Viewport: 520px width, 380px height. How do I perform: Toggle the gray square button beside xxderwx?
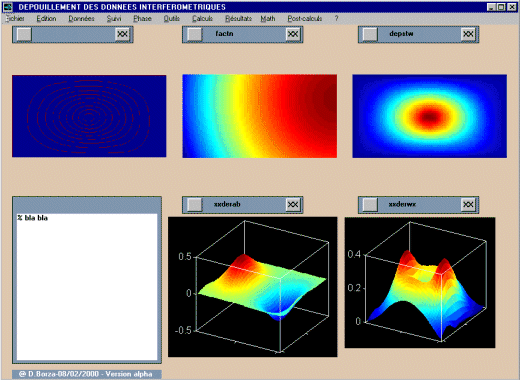[x=370, y=204]
